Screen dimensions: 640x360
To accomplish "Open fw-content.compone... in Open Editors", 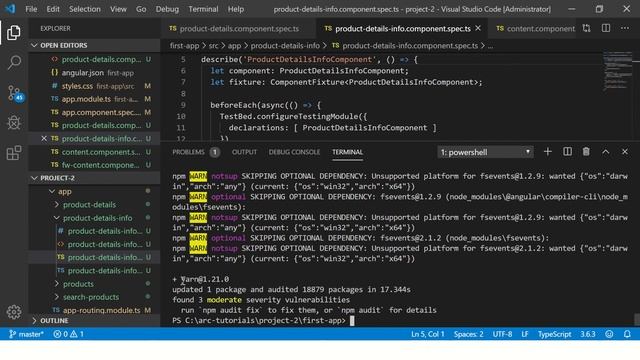I will 94,165.
